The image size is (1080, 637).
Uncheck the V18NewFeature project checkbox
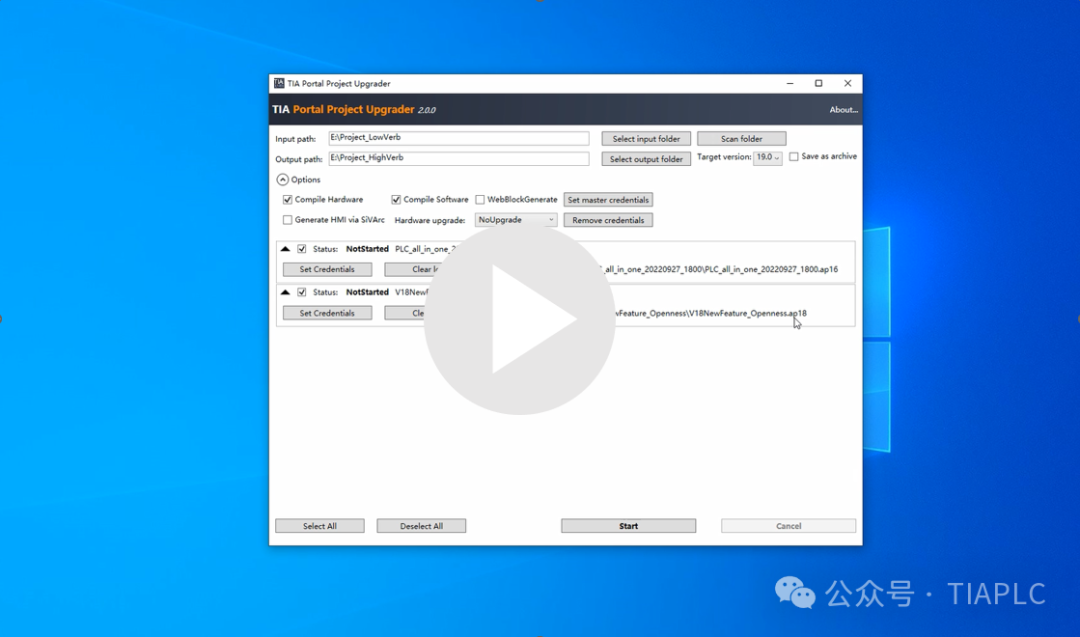(x=302, y=292)
